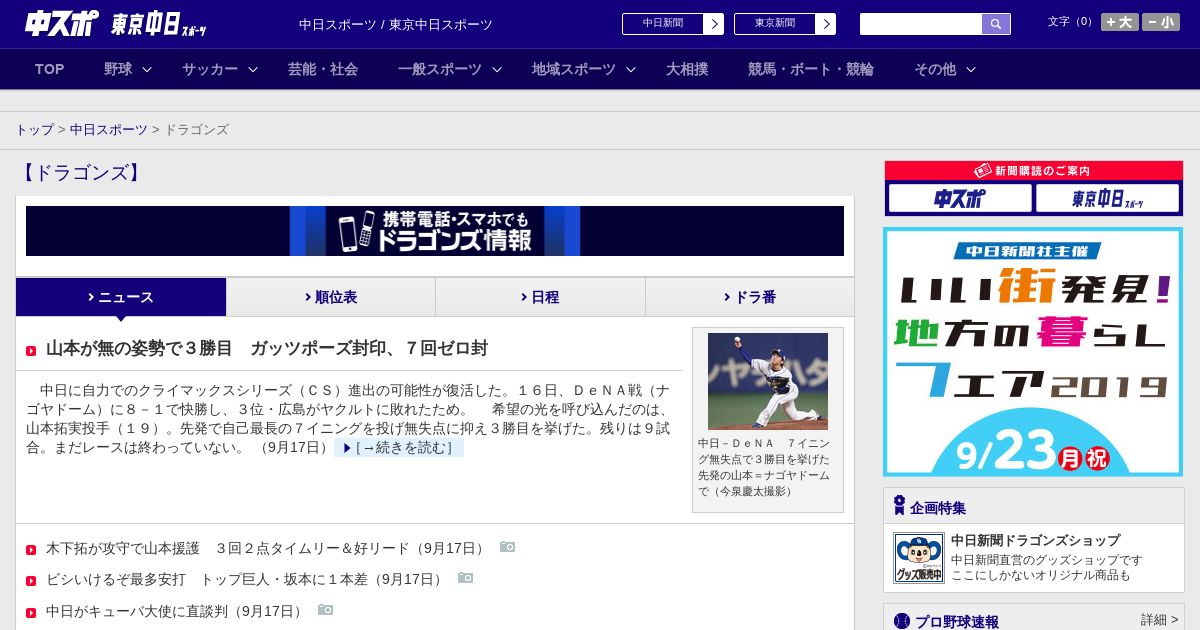Open the 中日新聞 link button
1200x630 pixels.
[663, 24]
